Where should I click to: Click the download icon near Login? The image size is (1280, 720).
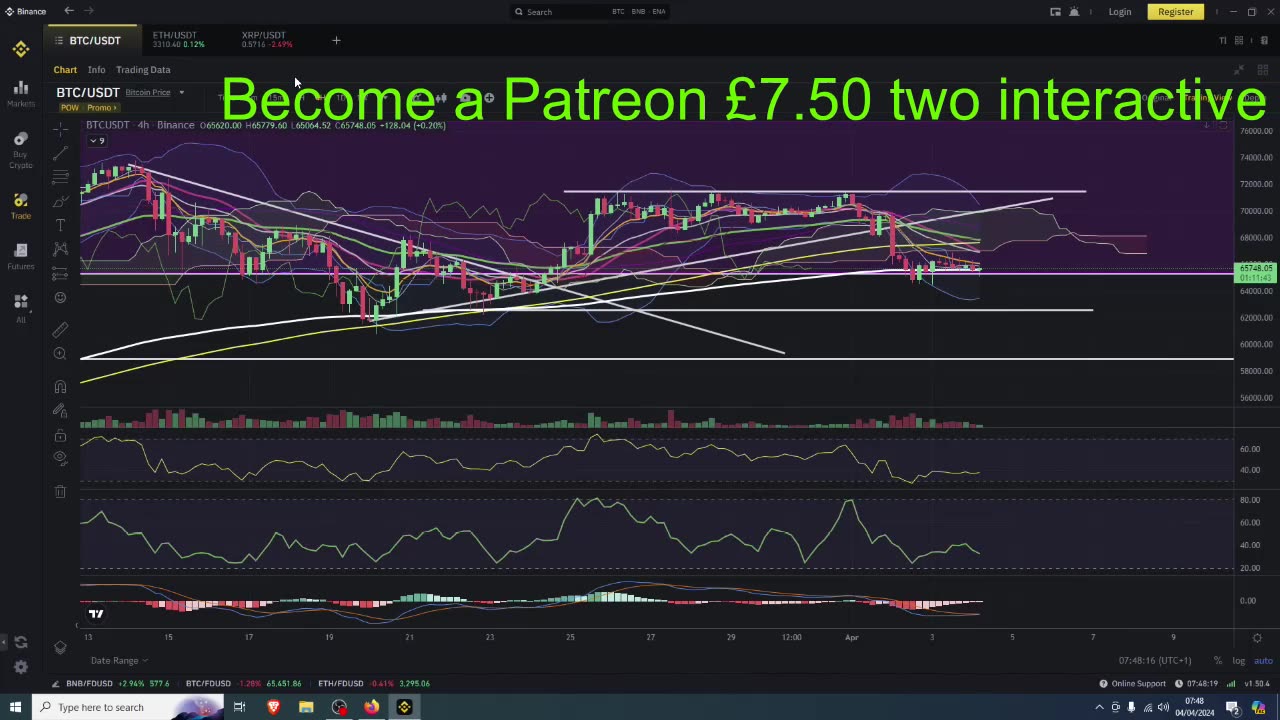point(1055,12)
